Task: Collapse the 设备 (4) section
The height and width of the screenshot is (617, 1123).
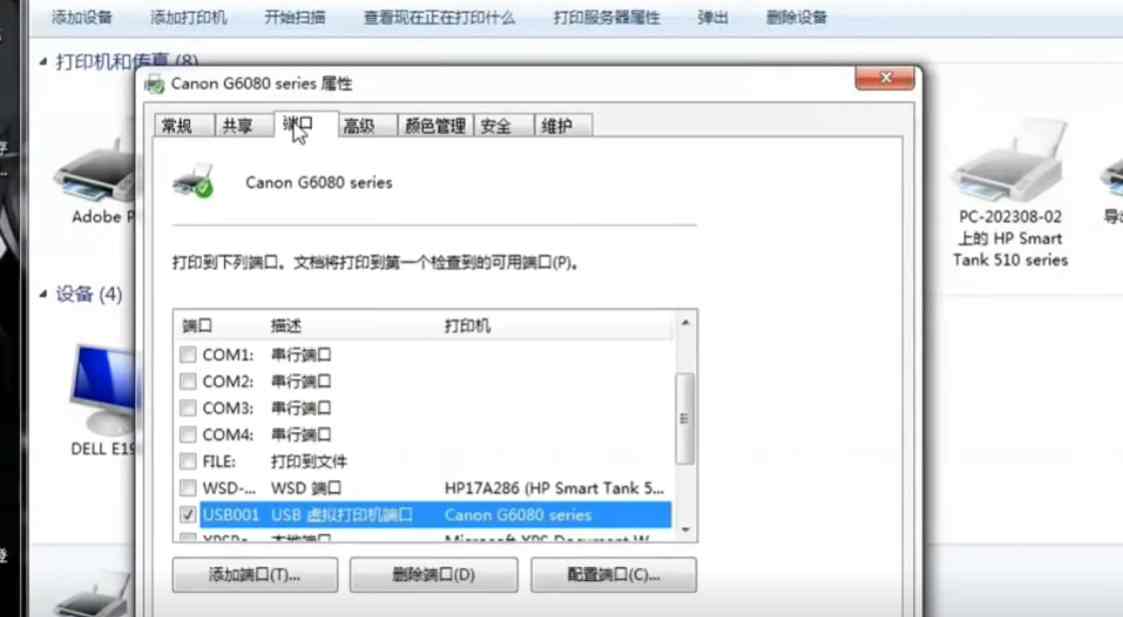Action: [42, 295]
